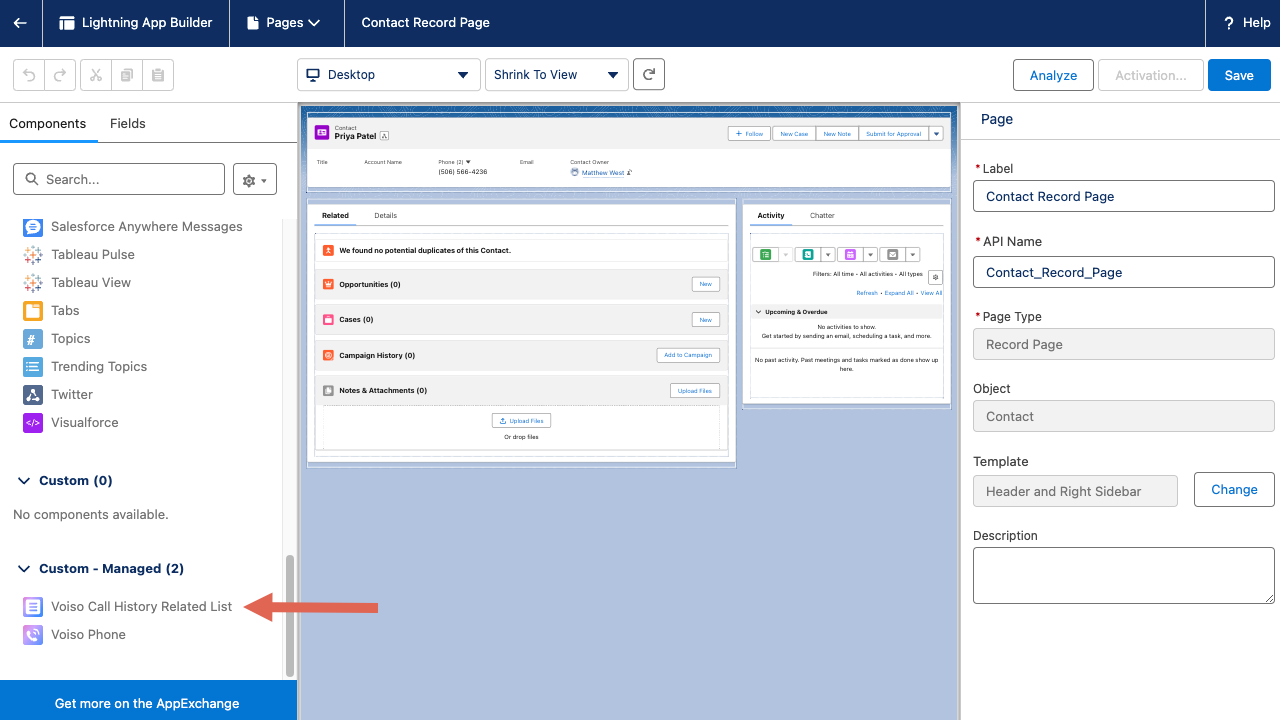The width and height of the screenshot is (1280, 720).
Task: Click the Opportunities related list icon
Action: coord(328,284)
